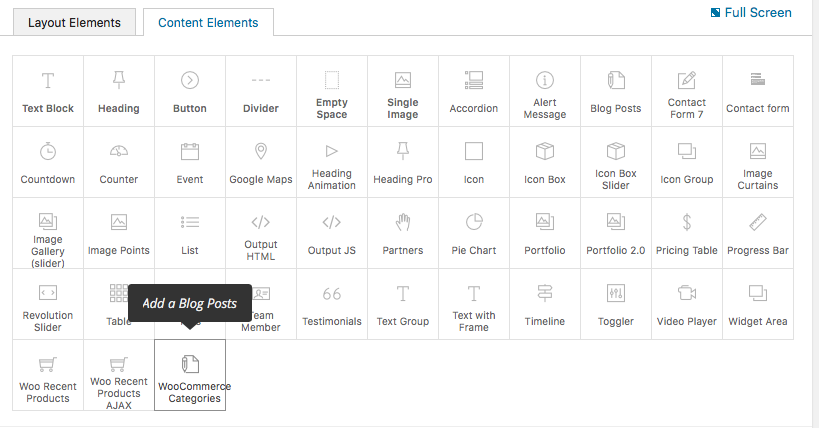The width and height of the screenshot is (819, 428).
Task: Add WooCommerce Categories element
Action: 190,375
